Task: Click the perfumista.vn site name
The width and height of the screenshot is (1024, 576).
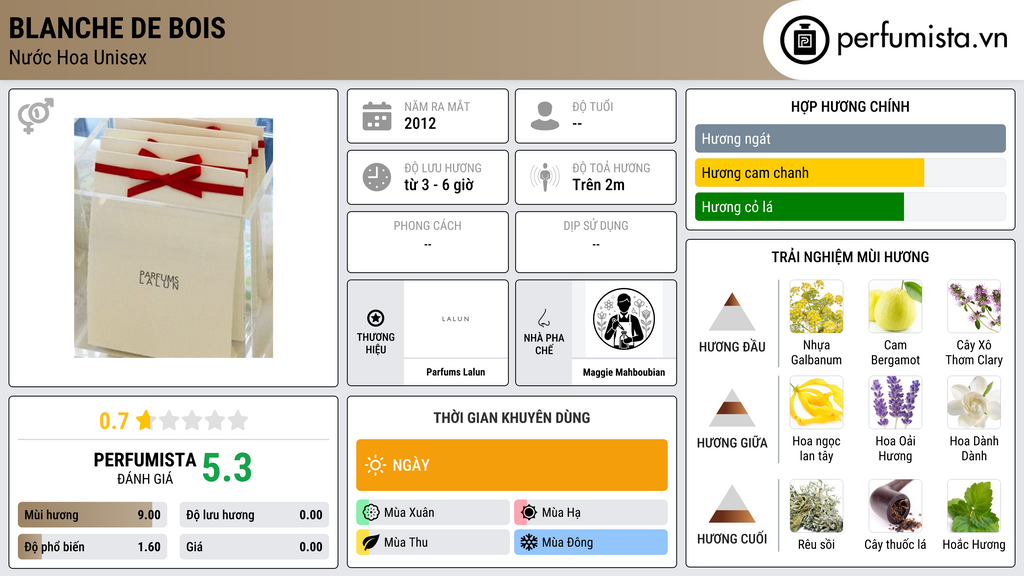Action: point(922,38)
